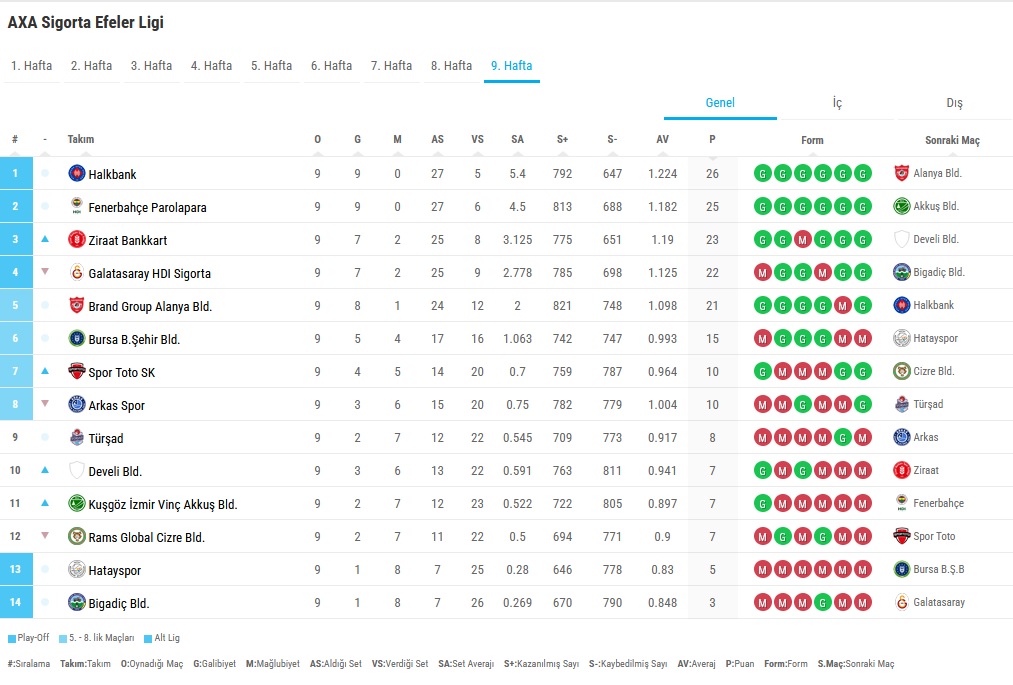Click Hatayspor next-match logo in Bursa row

point(901,338)
